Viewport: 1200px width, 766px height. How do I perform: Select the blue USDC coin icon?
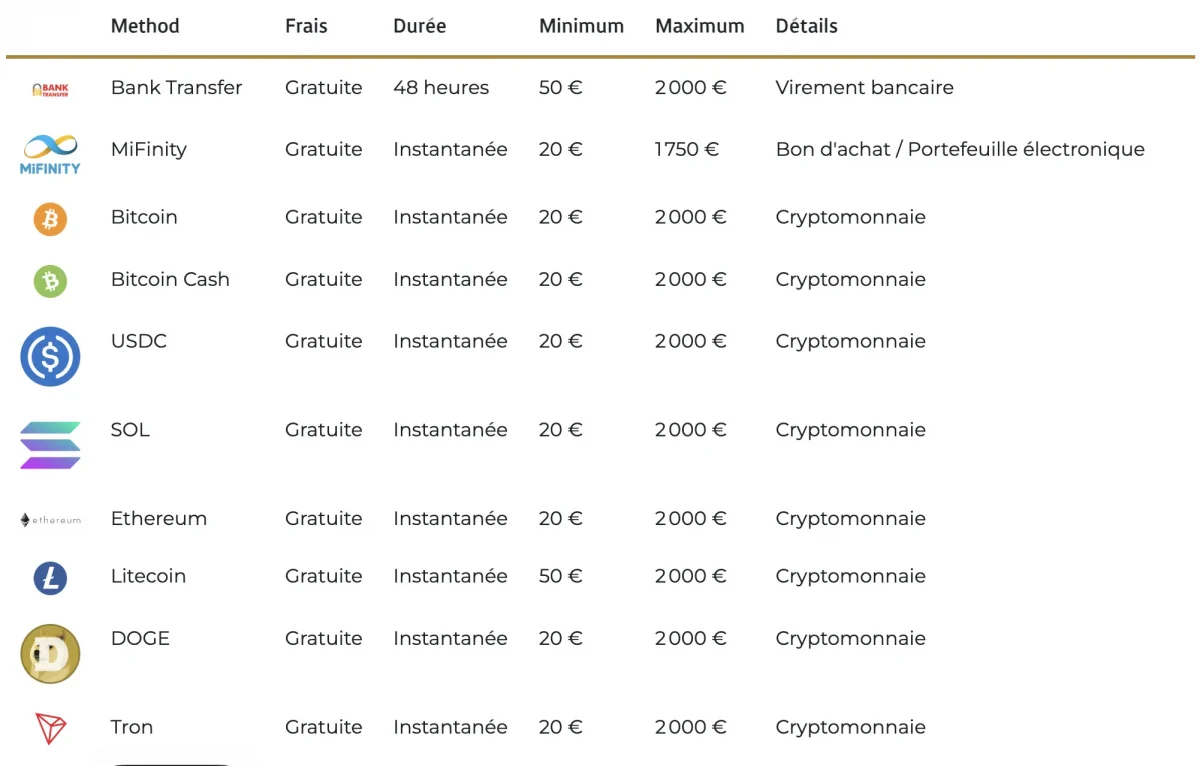[50, 357]
